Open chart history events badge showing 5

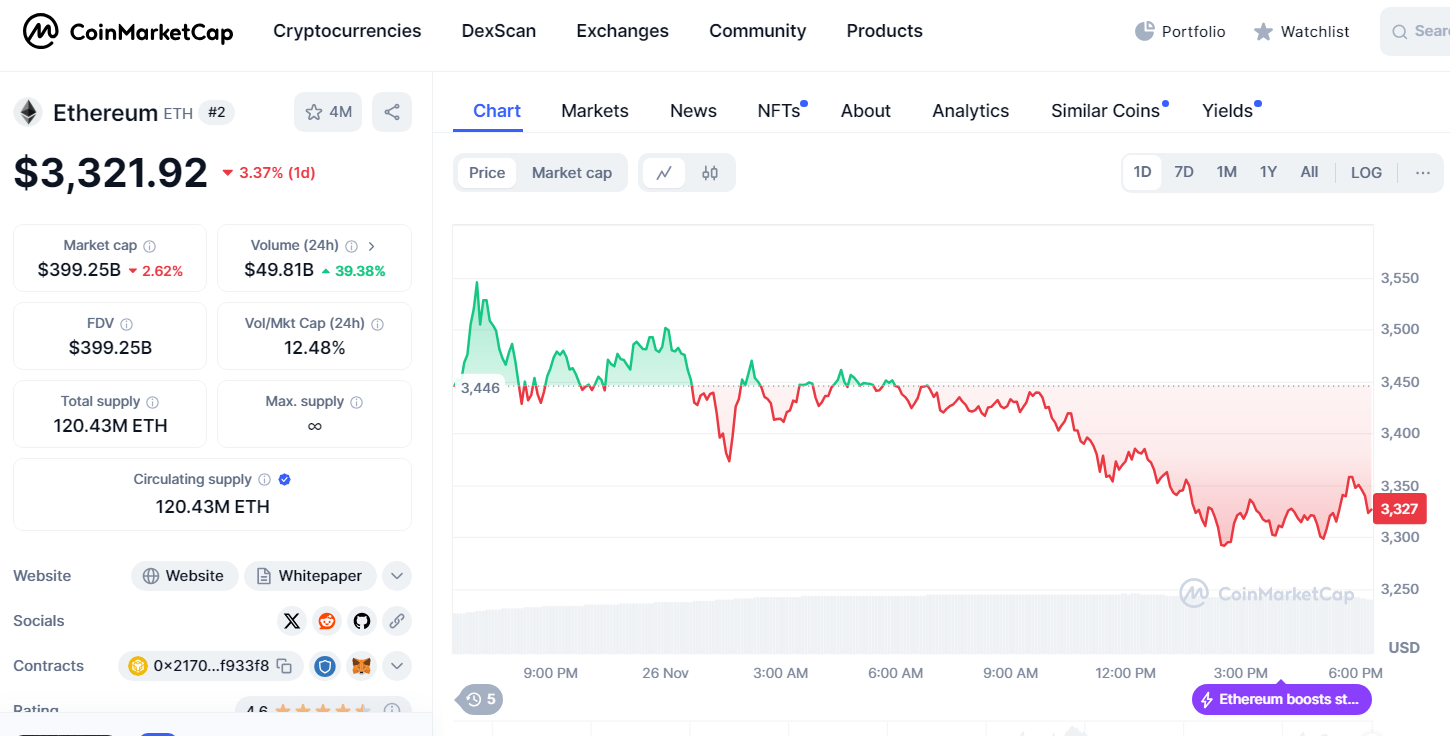click(481, 699)
